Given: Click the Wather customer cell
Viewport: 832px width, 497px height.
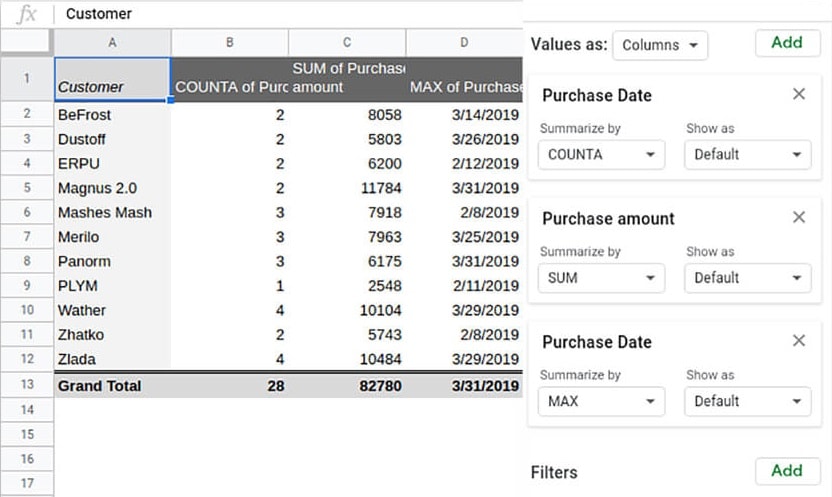Looking at the screenshot, I should click(x=112, y=310).
